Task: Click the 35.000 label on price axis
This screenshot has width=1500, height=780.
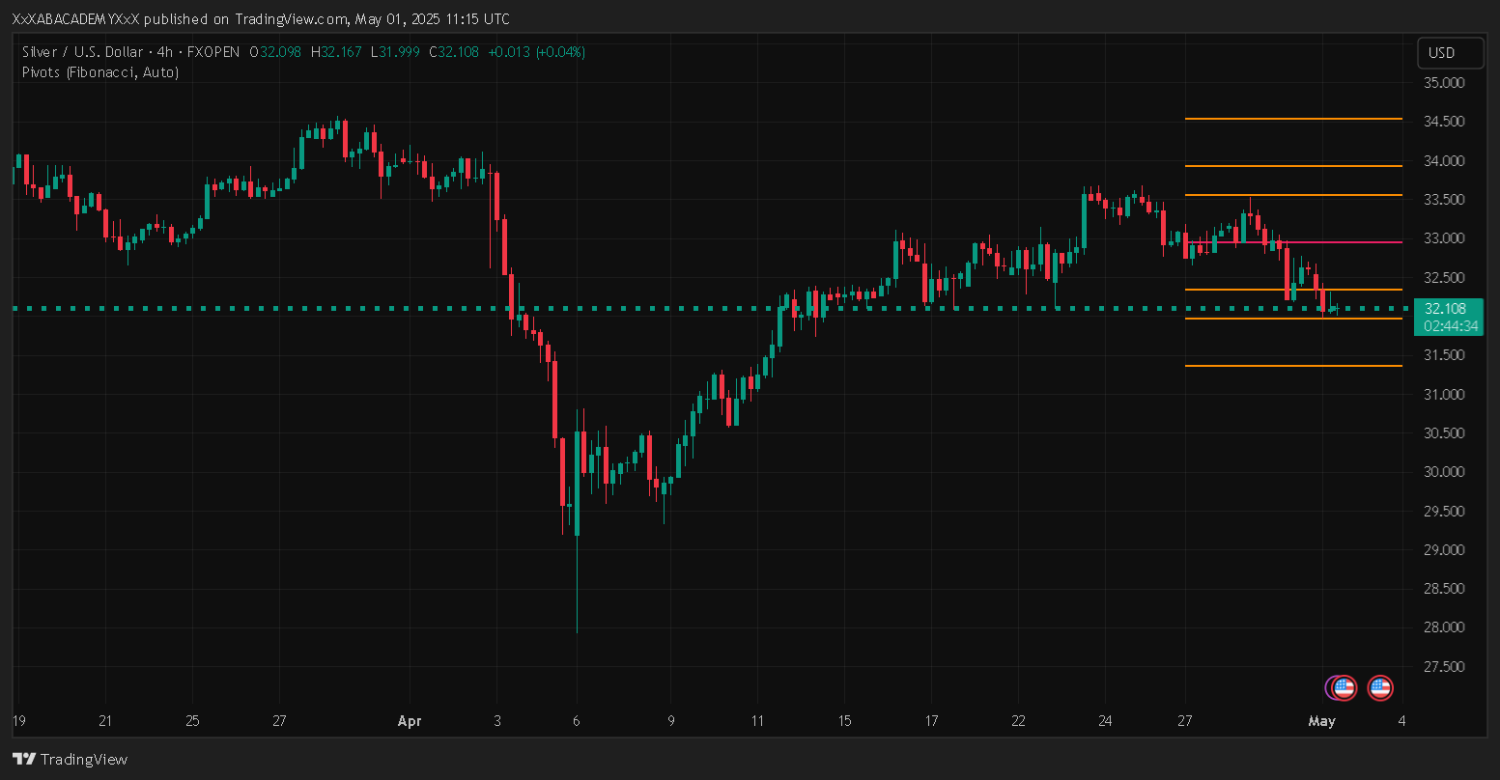Action: pos(1442,82)
